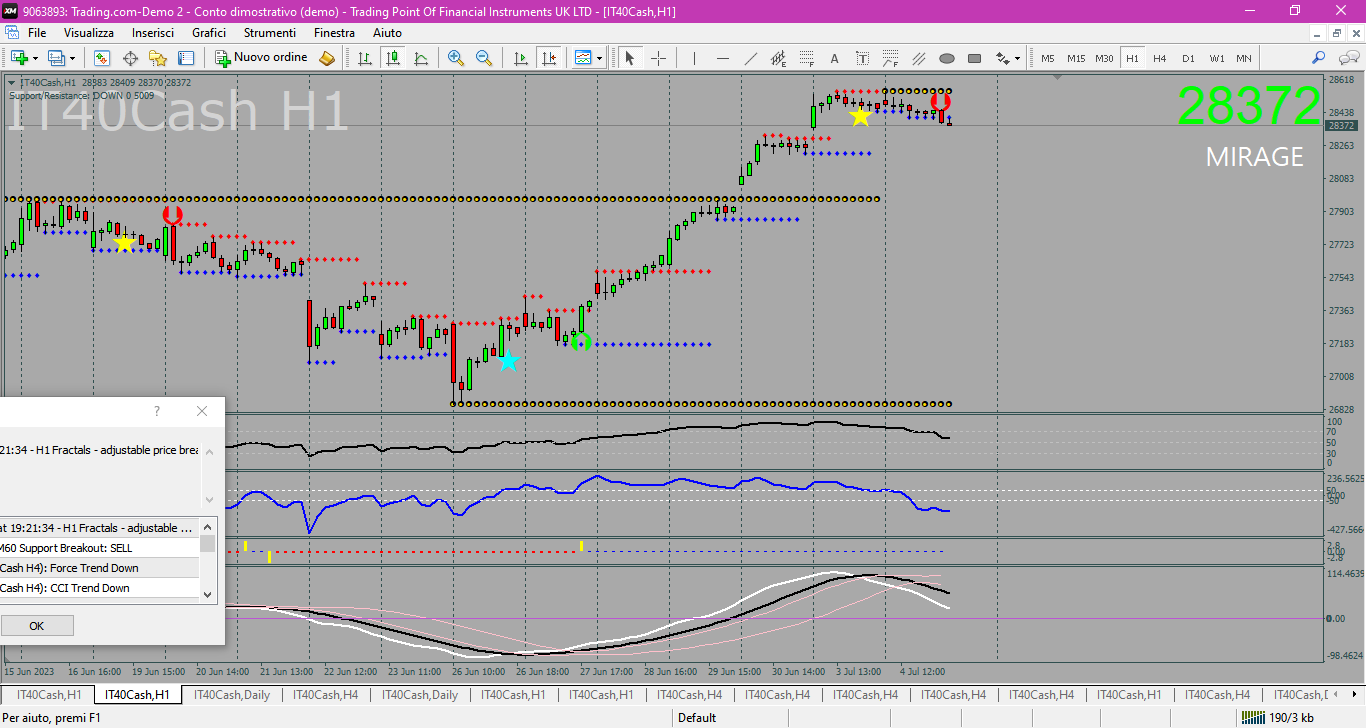Switch timeframe to M15

point(1076,58)
